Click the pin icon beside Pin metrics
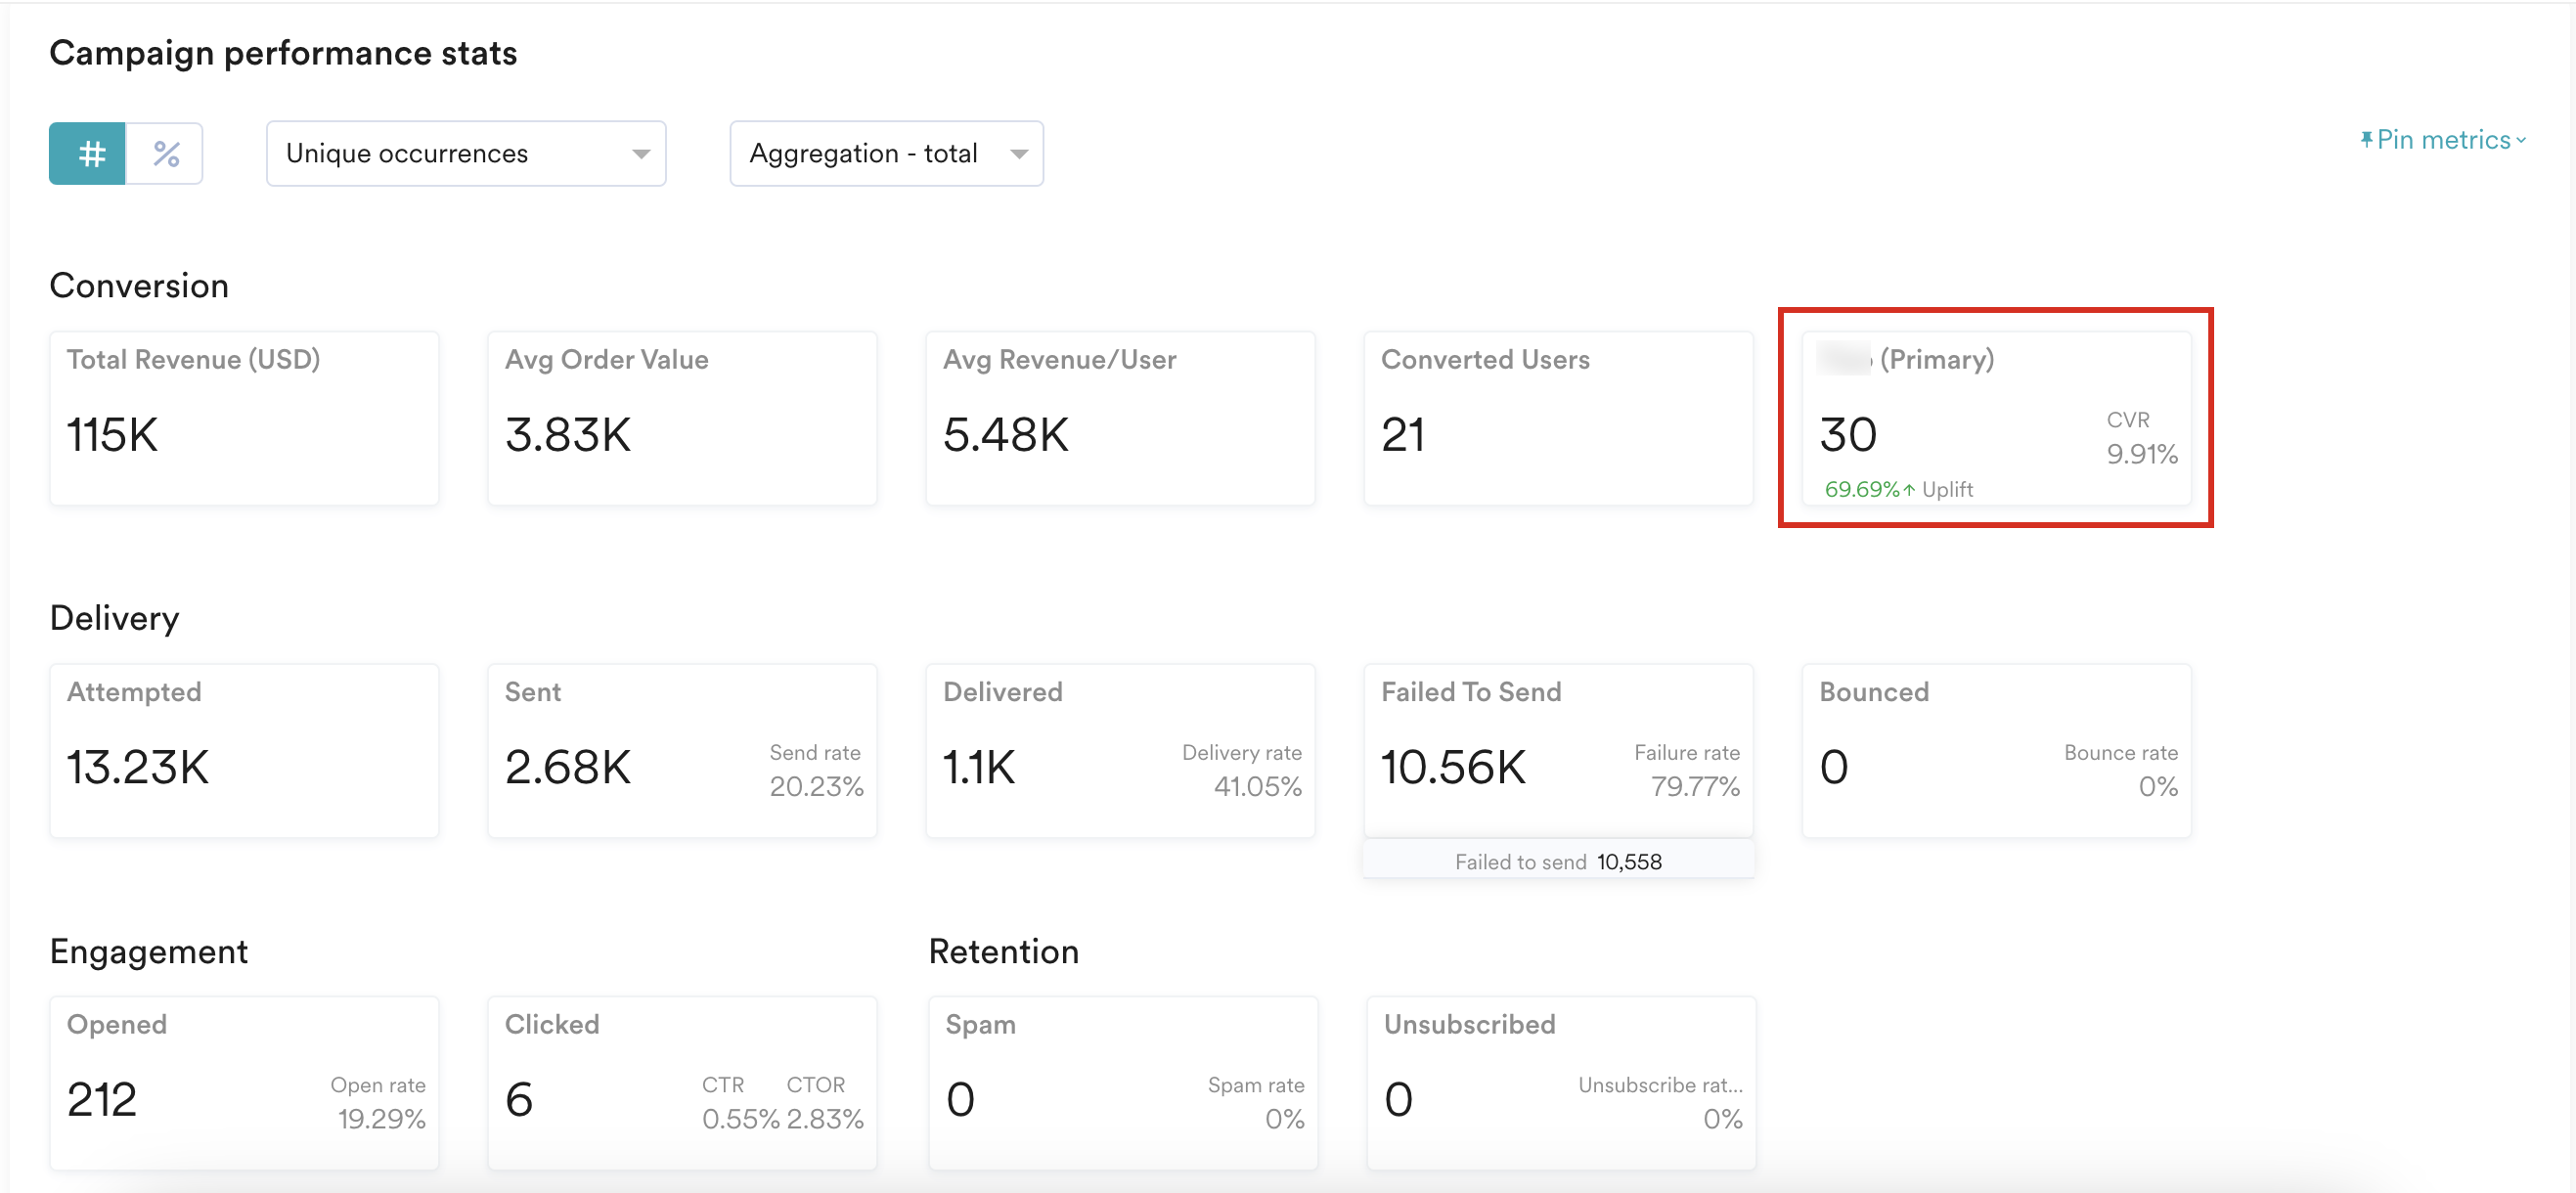This screenshot has height=1193, width=2576. point(2366,140)
